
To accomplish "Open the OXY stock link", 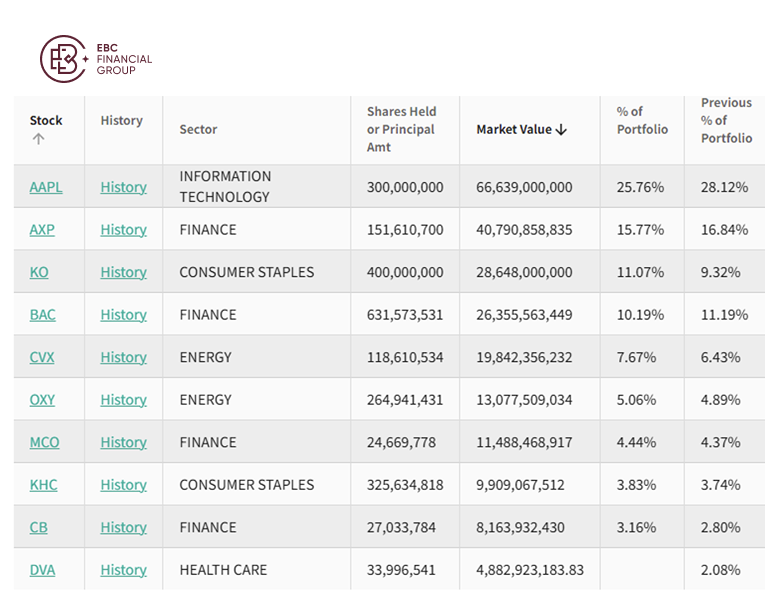I will (42, 400).
